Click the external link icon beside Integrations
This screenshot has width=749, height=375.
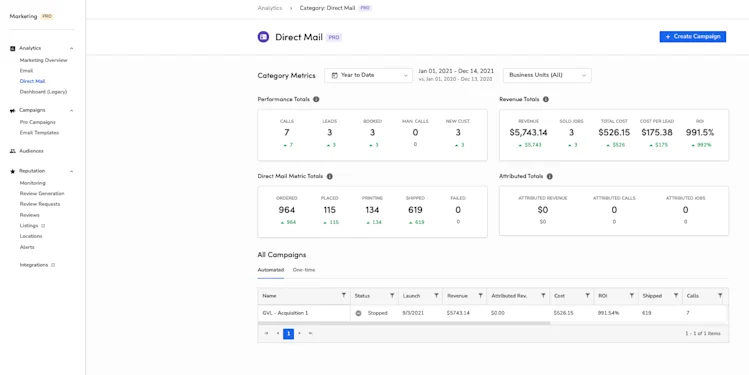[x=53, y=265]
